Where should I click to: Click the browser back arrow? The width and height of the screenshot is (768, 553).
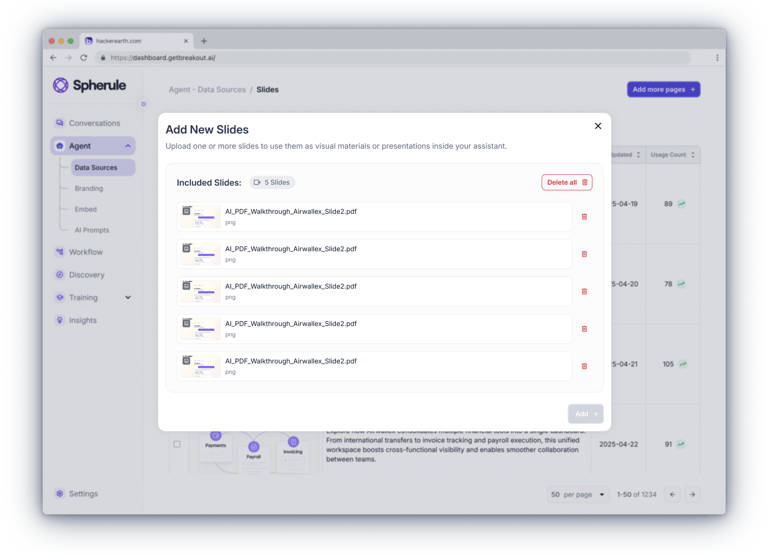(x=53, y=58)
